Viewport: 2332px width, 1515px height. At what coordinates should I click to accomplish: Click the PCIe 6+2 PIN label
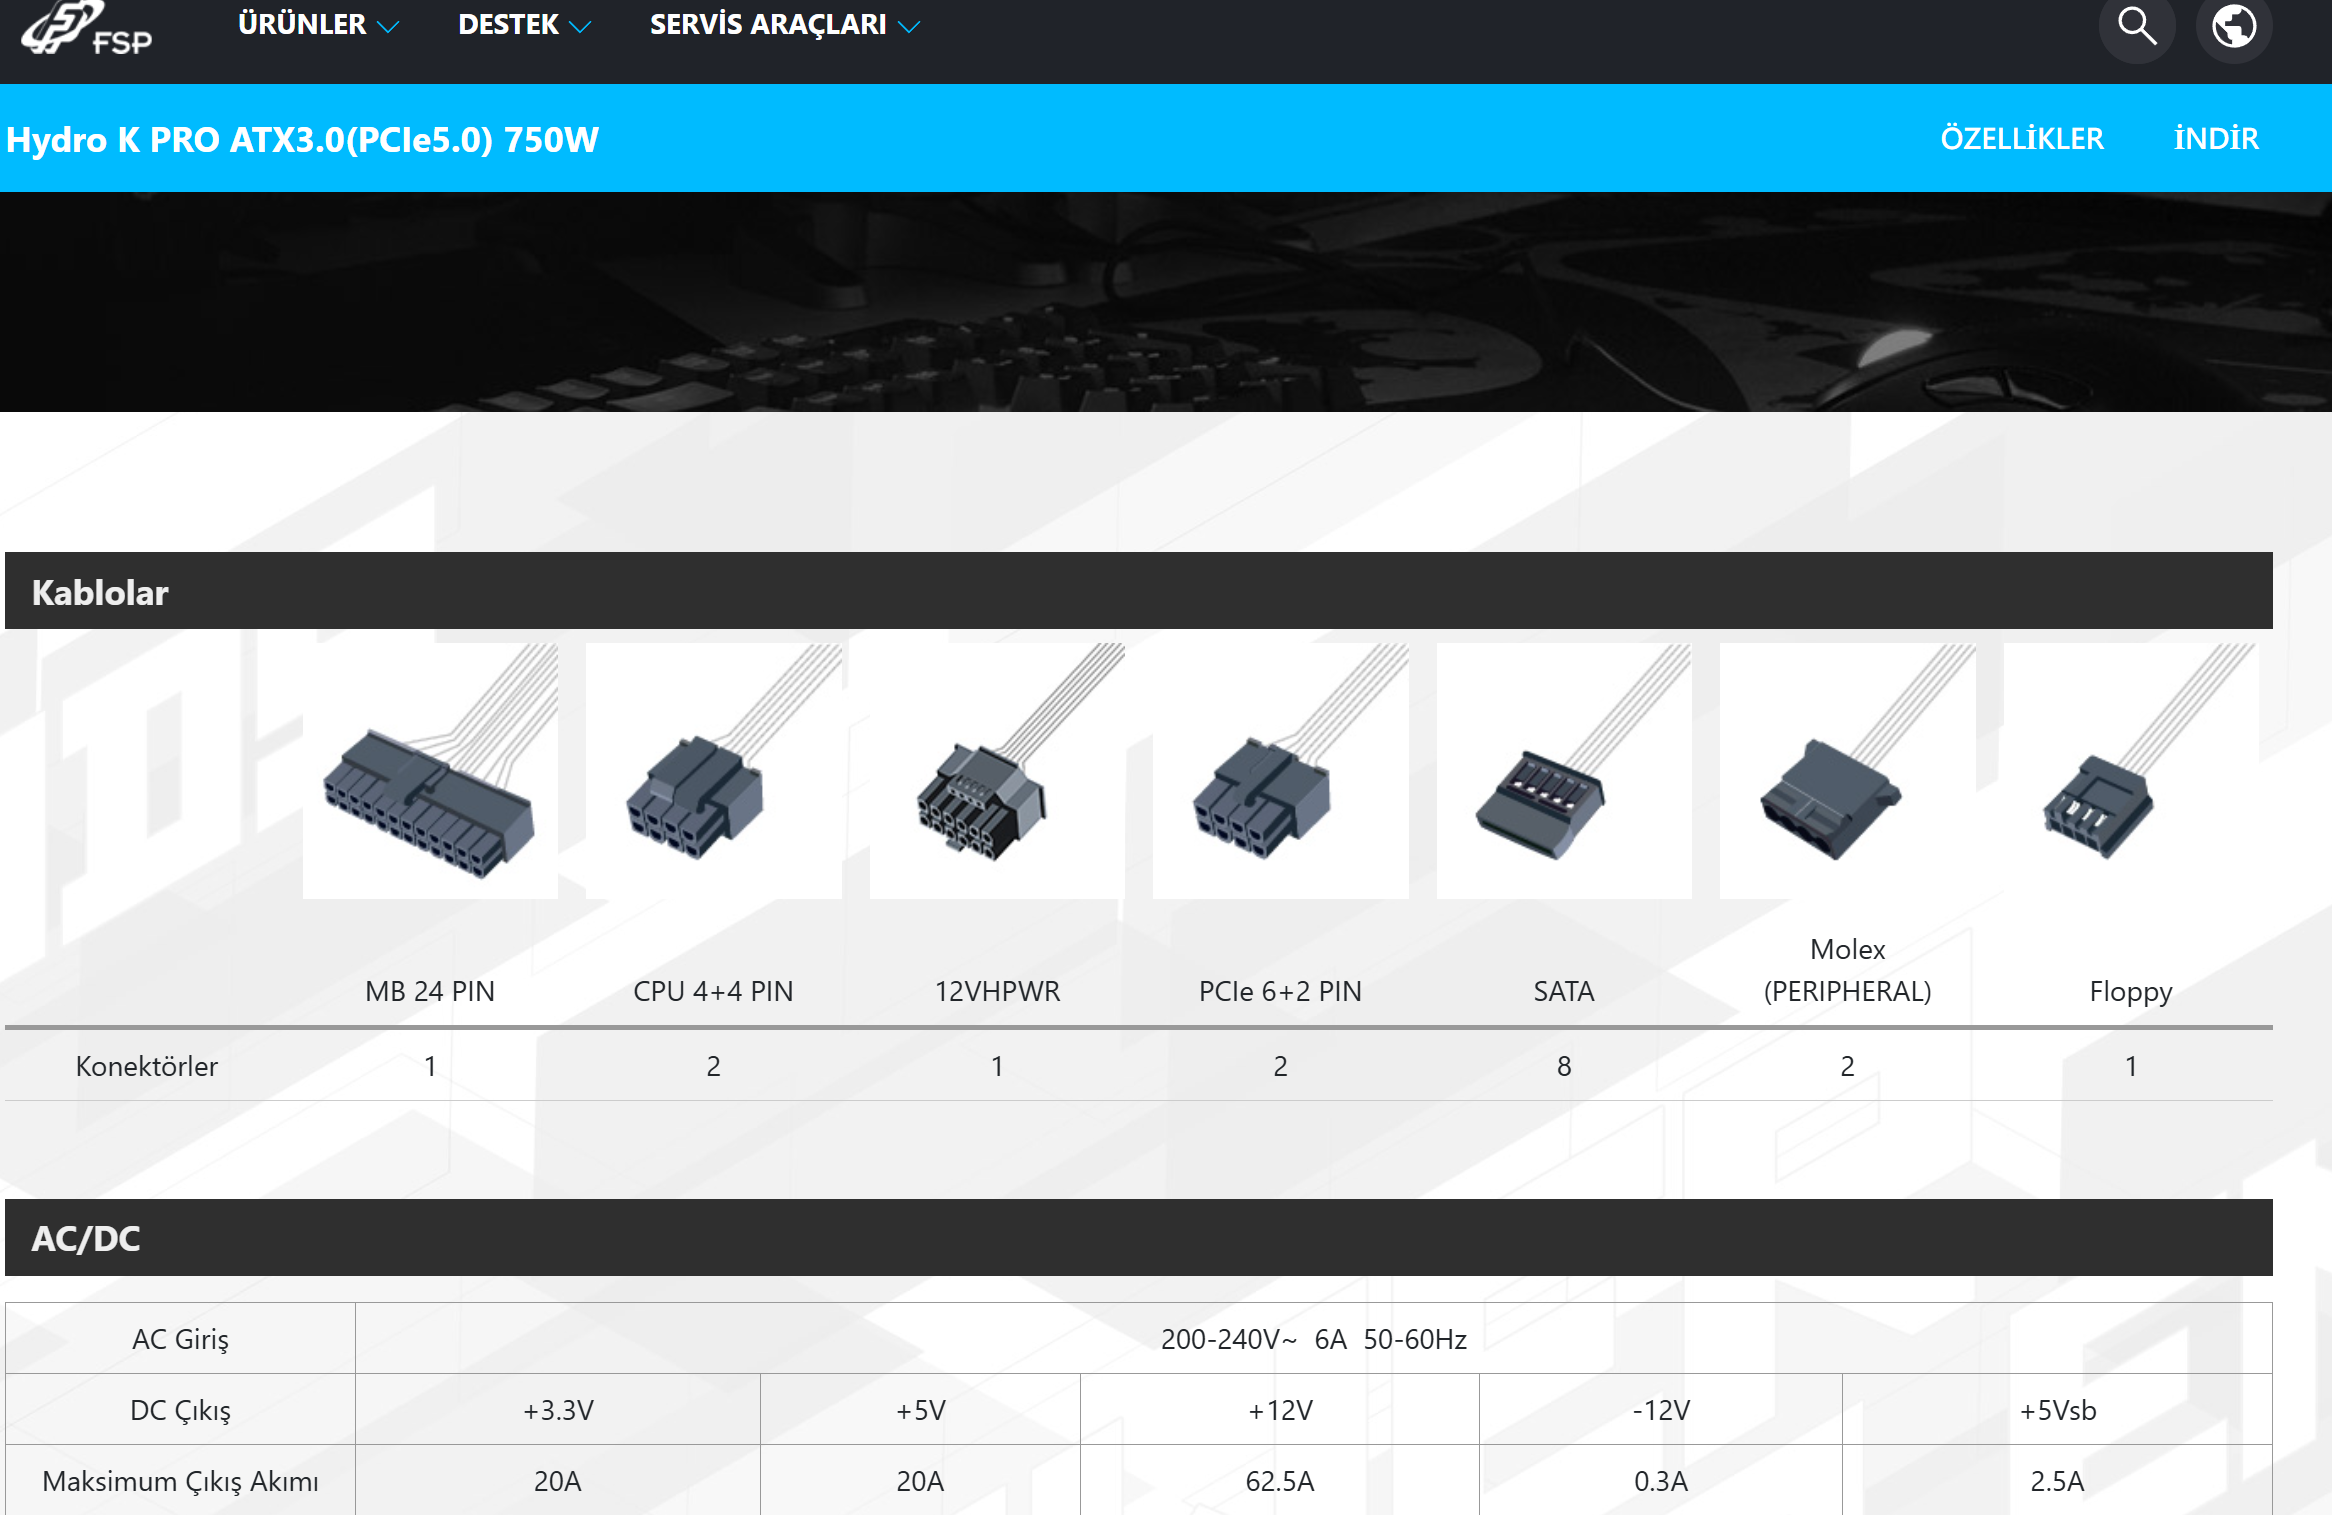click(x=1280, y=991)
